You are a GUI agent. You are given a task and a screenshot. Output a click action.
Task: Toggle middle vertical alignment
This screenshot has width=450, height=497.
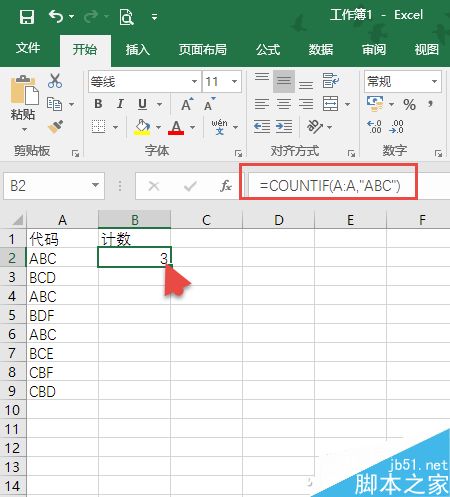(x=284, y=81)
